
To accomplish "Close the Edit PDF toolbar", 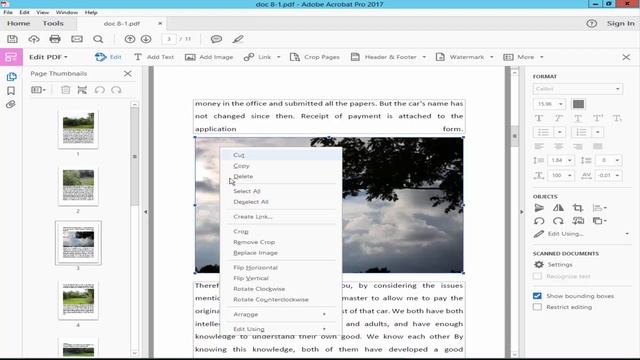I will (x=627, y=57).
